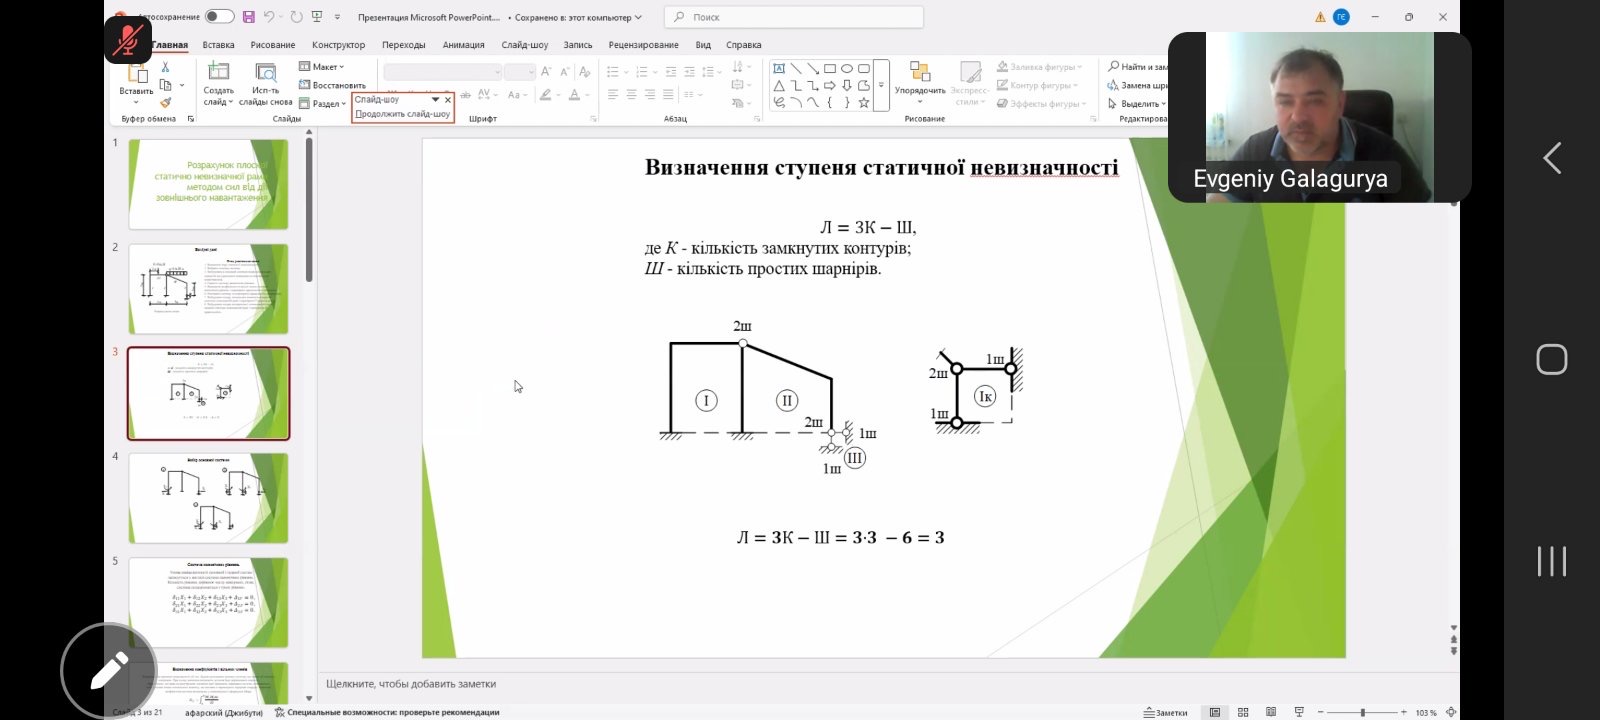This screenshot has height=720, width=1600.
Task: Select the star shape
Action: [x=864, y=102]
